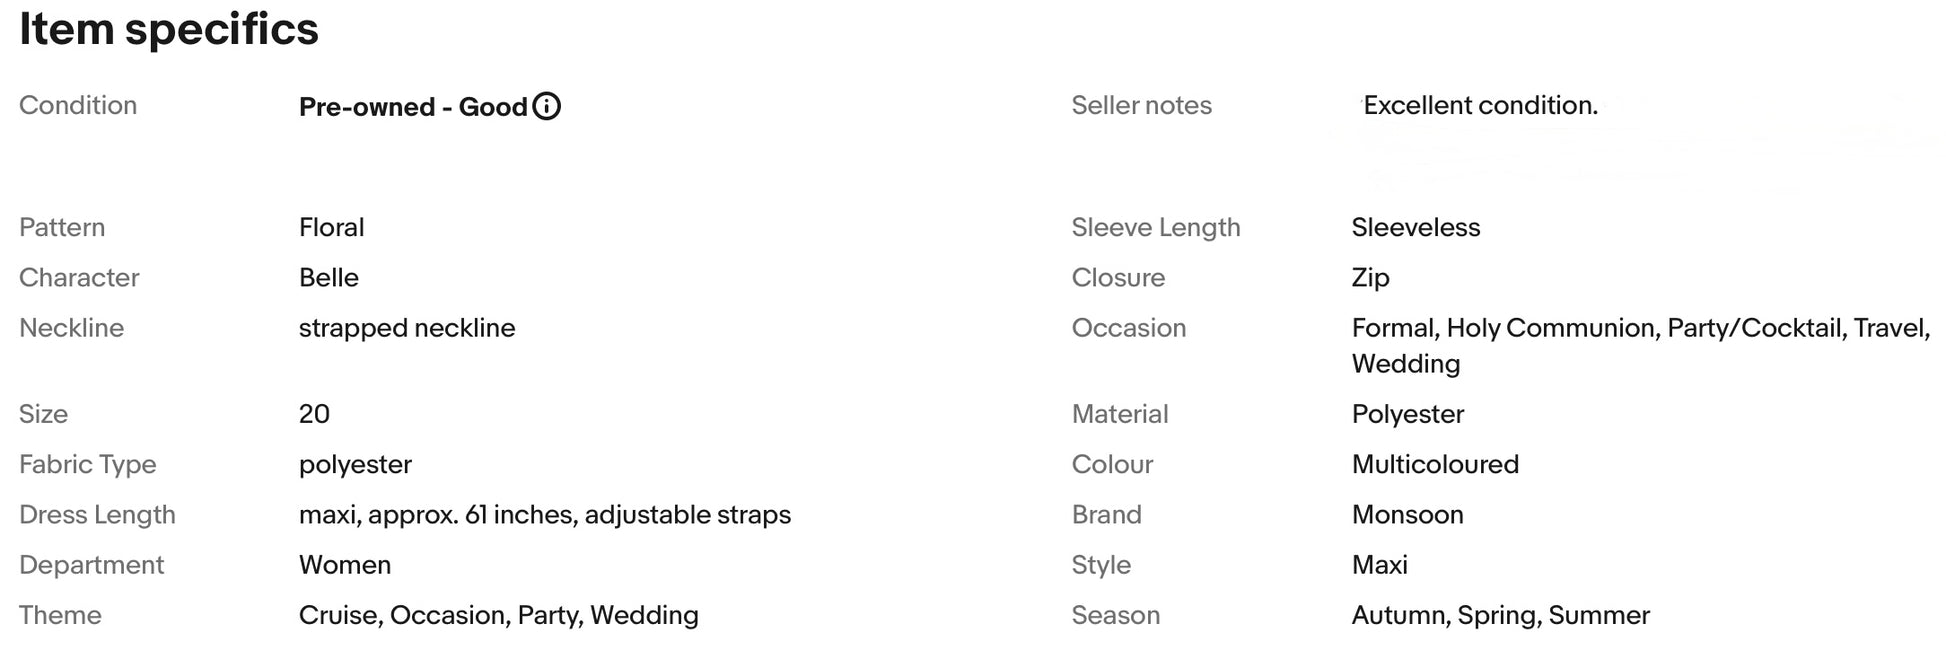Screen dimensions: 1946x659
Task: Click the Monsoon brand value
Action: coord(1407,515)
